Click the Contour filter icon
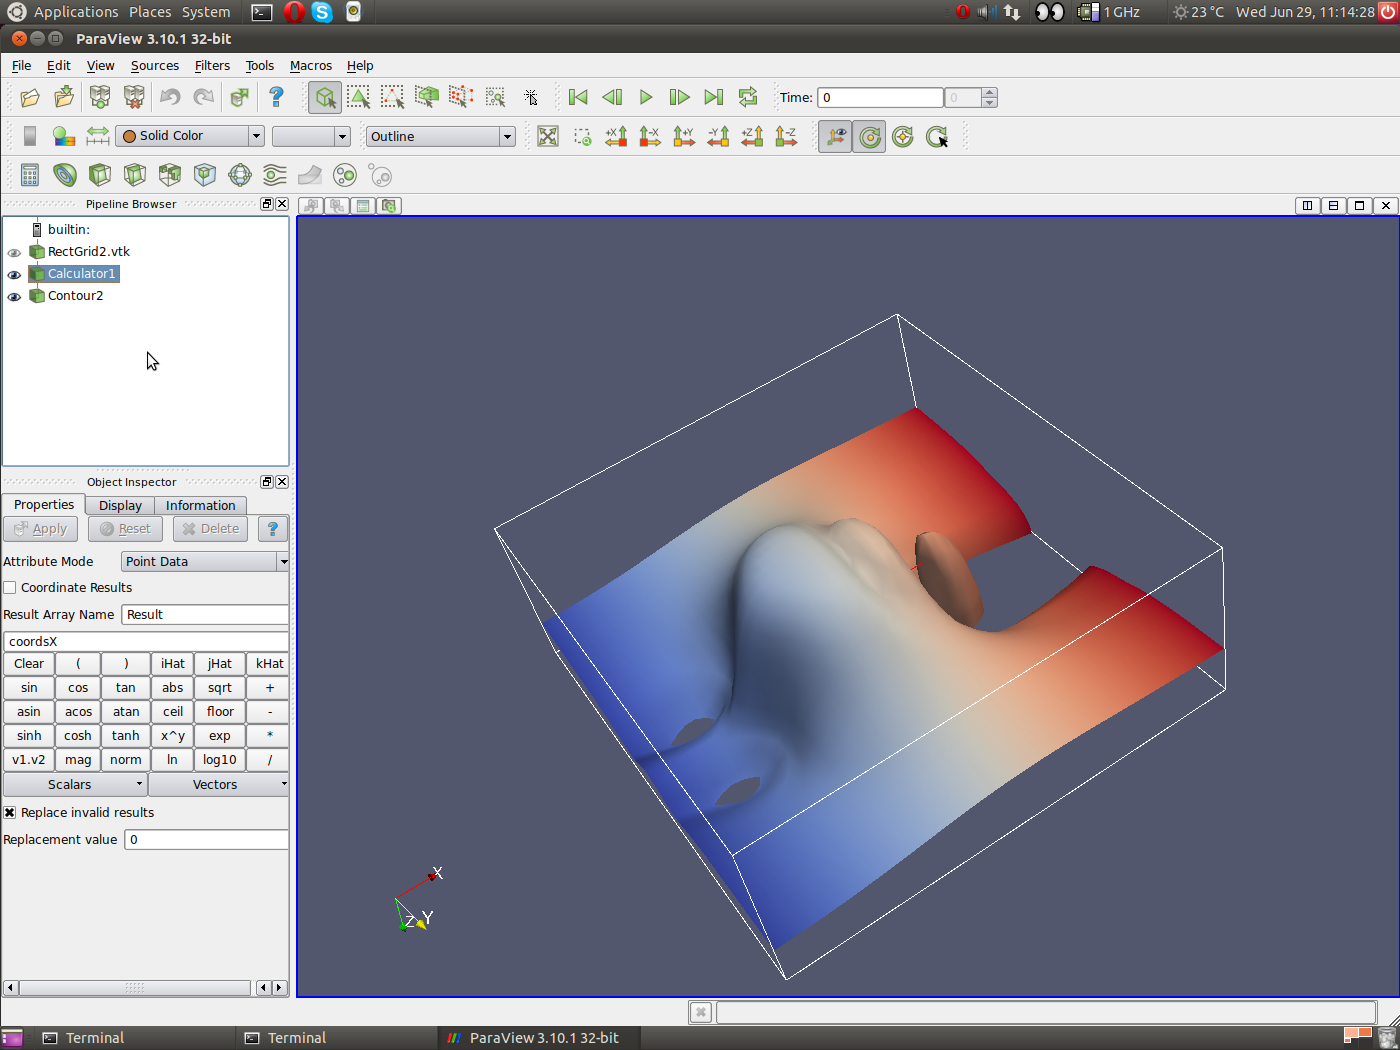The width and height of the screenshot is (1400, 1050). [65, 175]
